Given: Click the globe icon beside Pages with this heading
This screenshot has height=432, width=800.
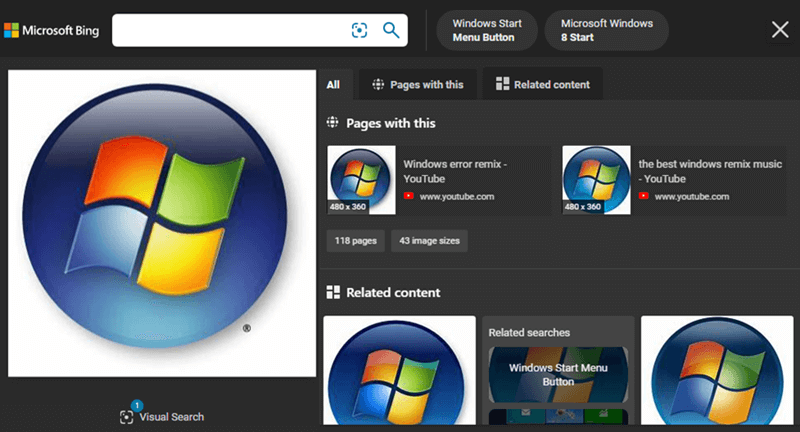Looking at the screenshot, I should (x=333, y=123).
